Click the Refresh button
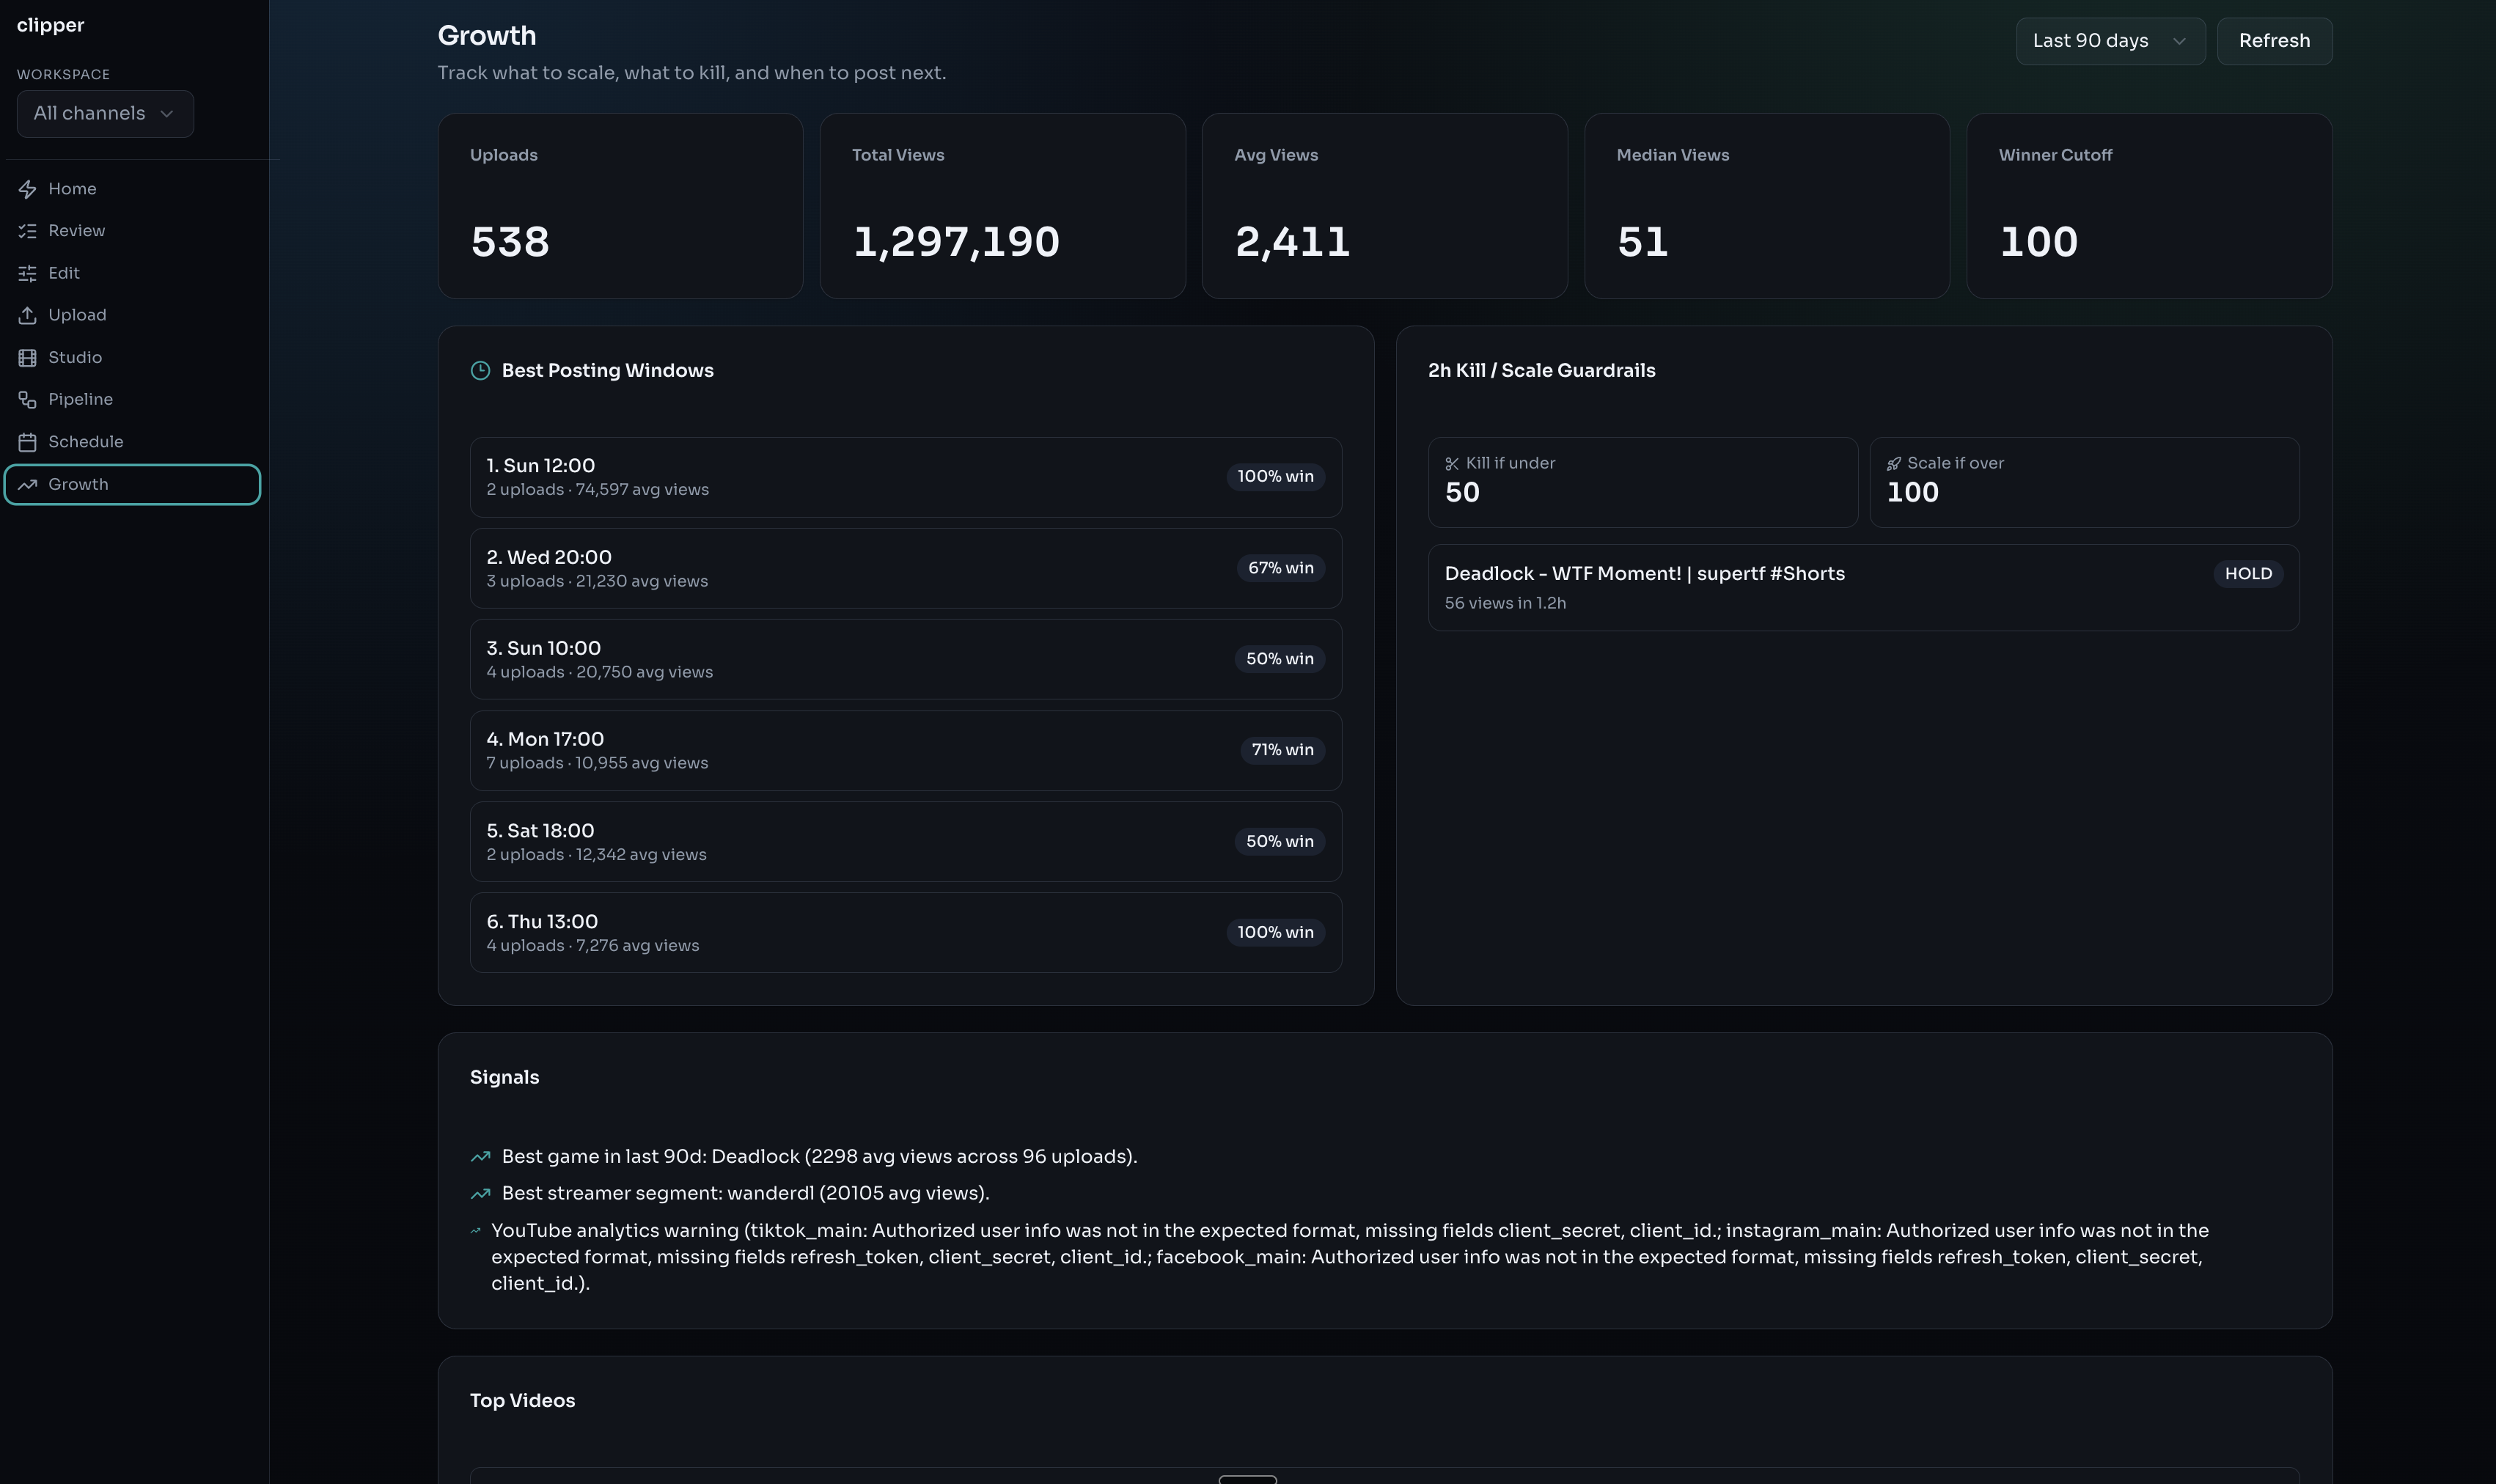Image resolution: width=2496 pixels, height=1484 pixels. click(2274, 41)
